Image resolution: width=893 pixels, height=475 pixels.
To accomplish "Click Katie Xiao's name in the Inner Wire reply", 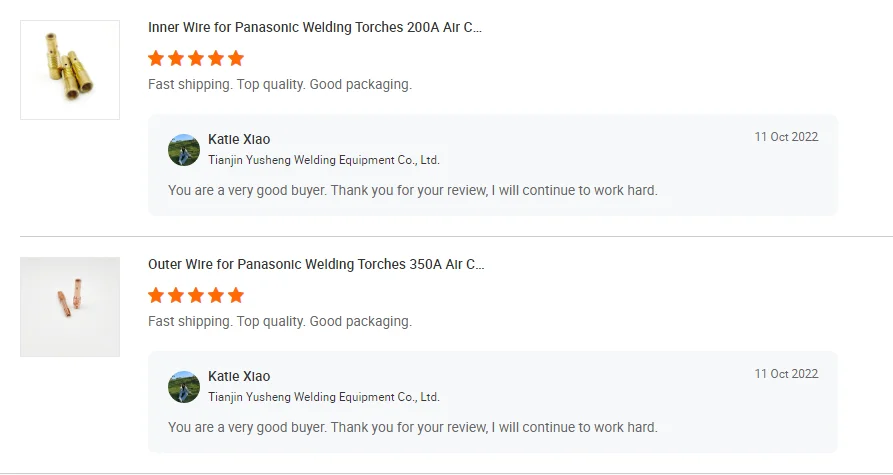I will [x=239, y=139].
